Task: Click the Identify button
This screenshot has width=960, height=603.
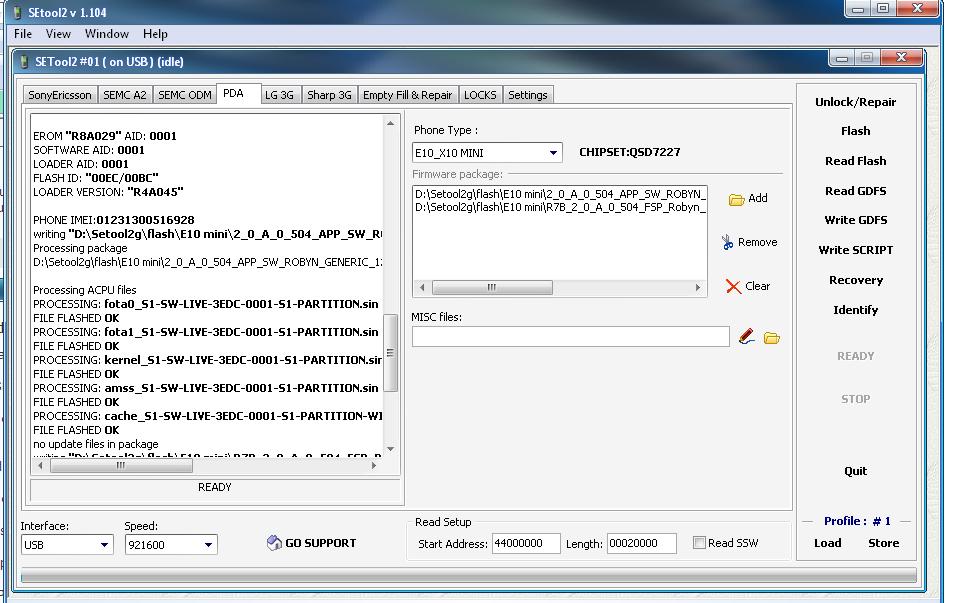Action: pyautogui.click(x=855, y=310)
